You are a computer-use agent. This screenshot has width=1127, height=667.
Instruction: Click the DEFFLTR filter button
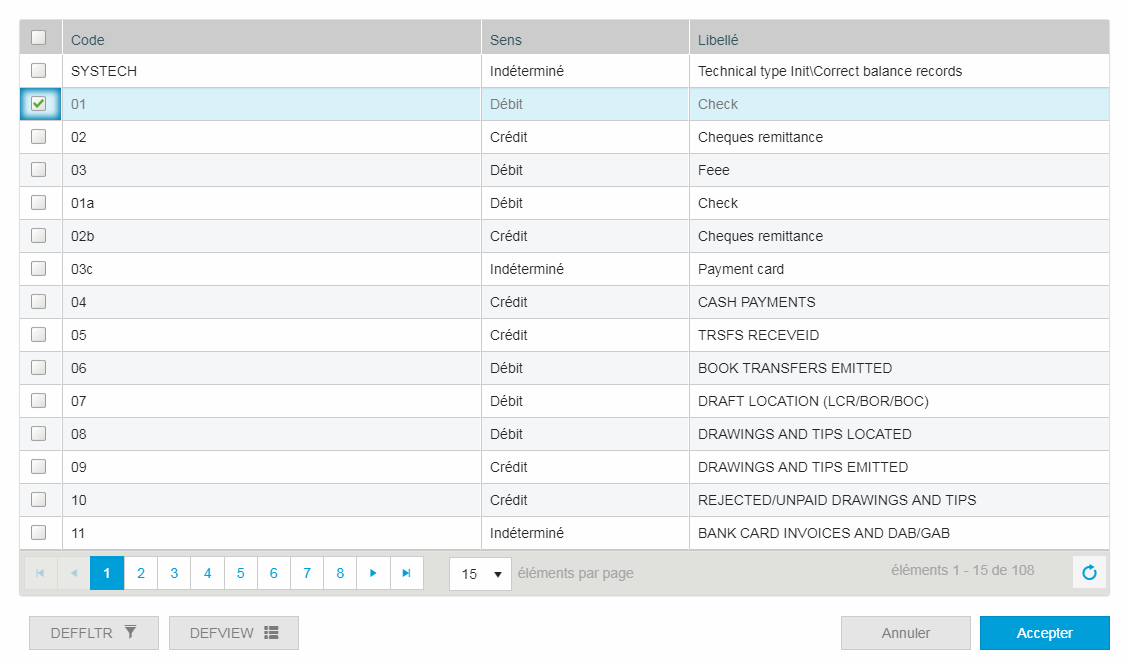[93, 633]
